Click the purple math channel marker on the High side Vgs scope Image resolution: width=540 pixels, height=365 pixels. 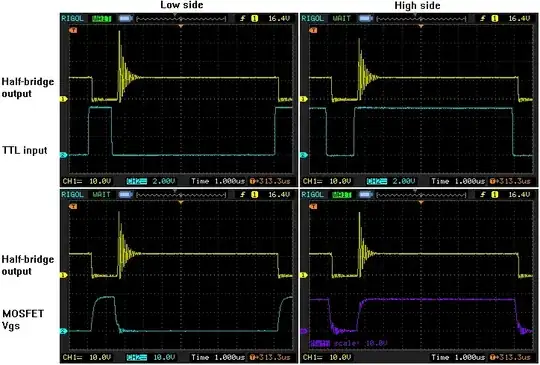coord(303,331)
